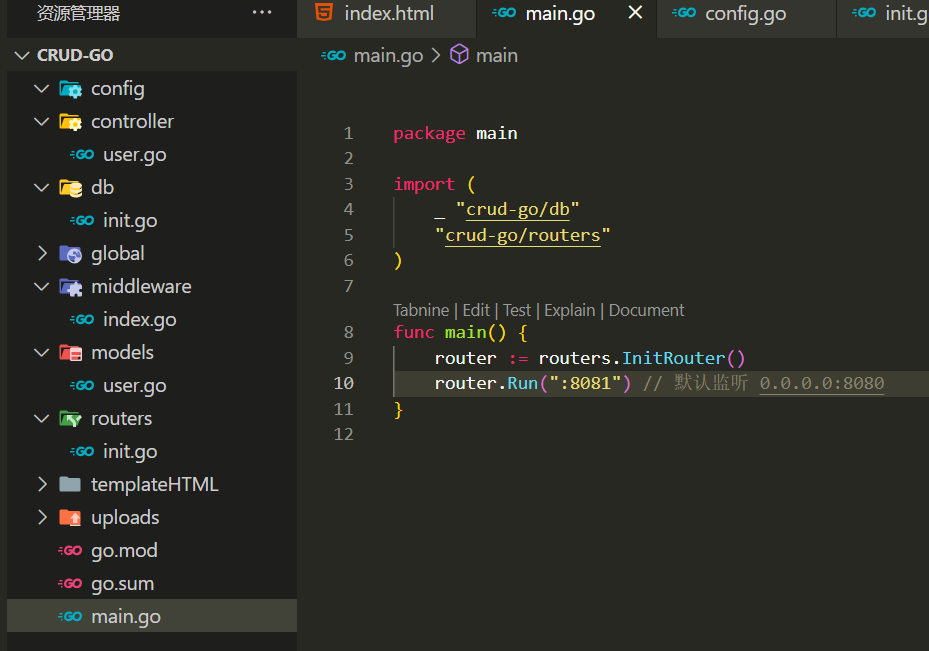Click line number 10 in gutter
This screenshot has height=651, width=929.
pos(343,383)
